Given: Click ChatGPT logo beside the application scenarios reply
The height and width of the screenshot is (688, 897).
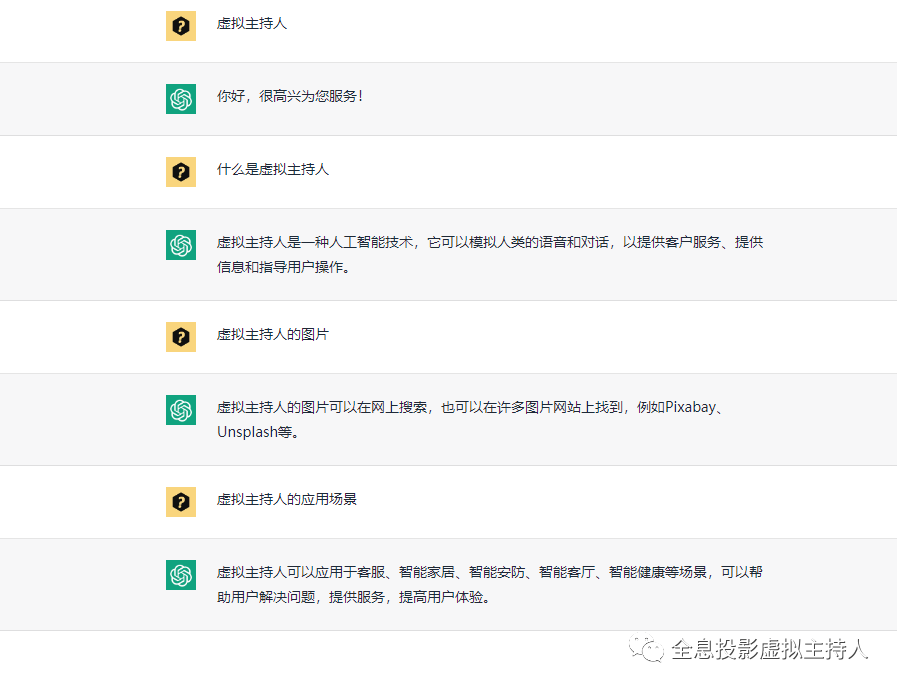Looking at the screenshot, I should point(181,575).
